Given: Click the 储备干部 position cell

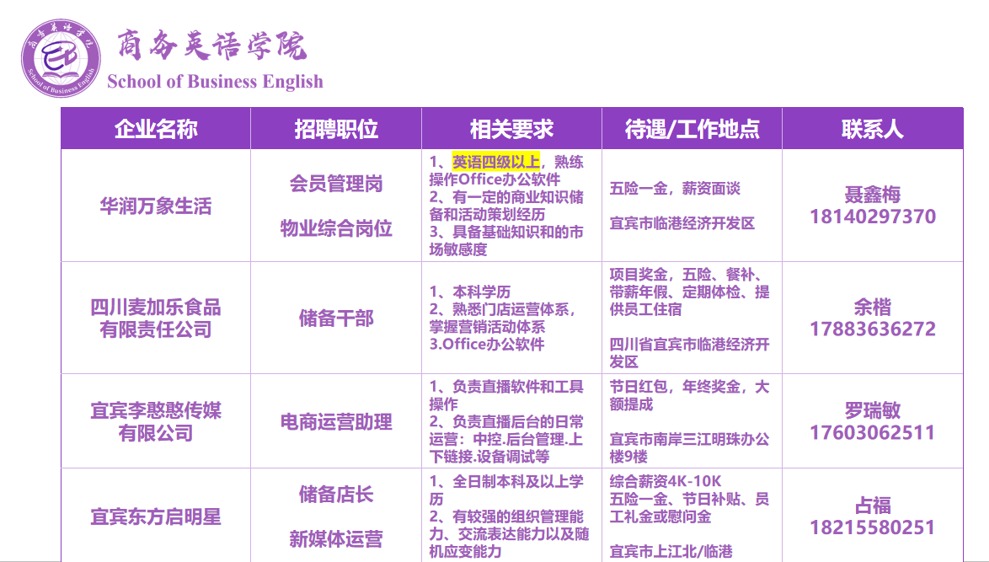Looking at the screenshot, I should [336, 318].
